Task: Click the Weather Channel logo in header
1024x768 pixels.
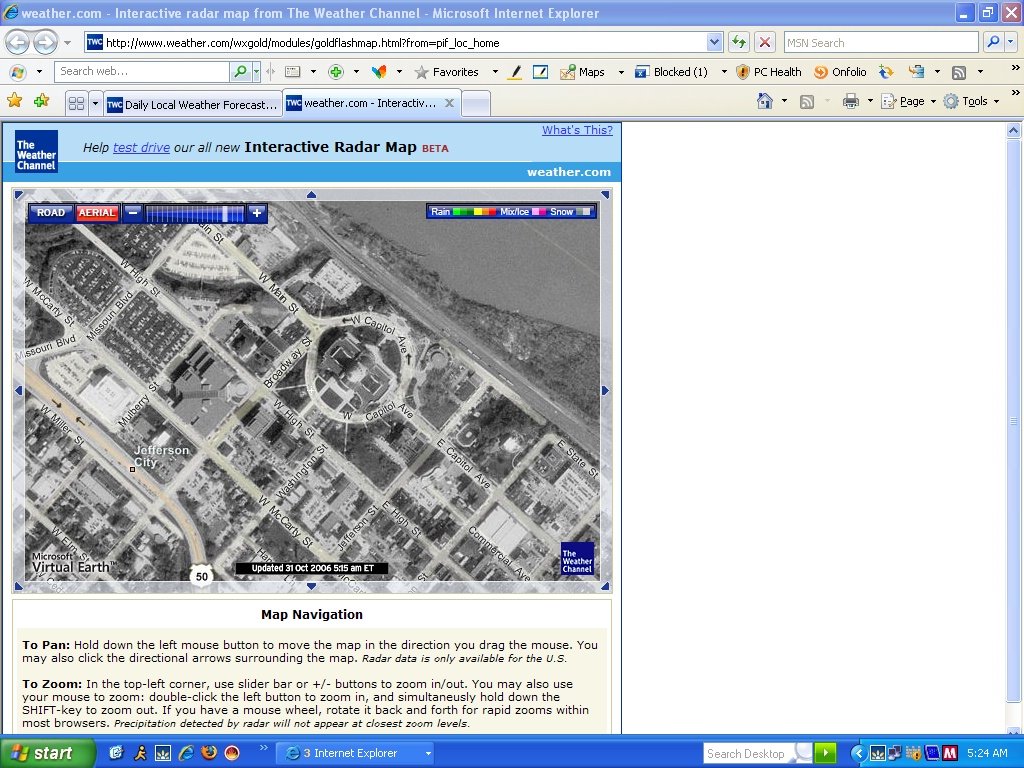Action: pyautogui.click(x=37, y=152)
